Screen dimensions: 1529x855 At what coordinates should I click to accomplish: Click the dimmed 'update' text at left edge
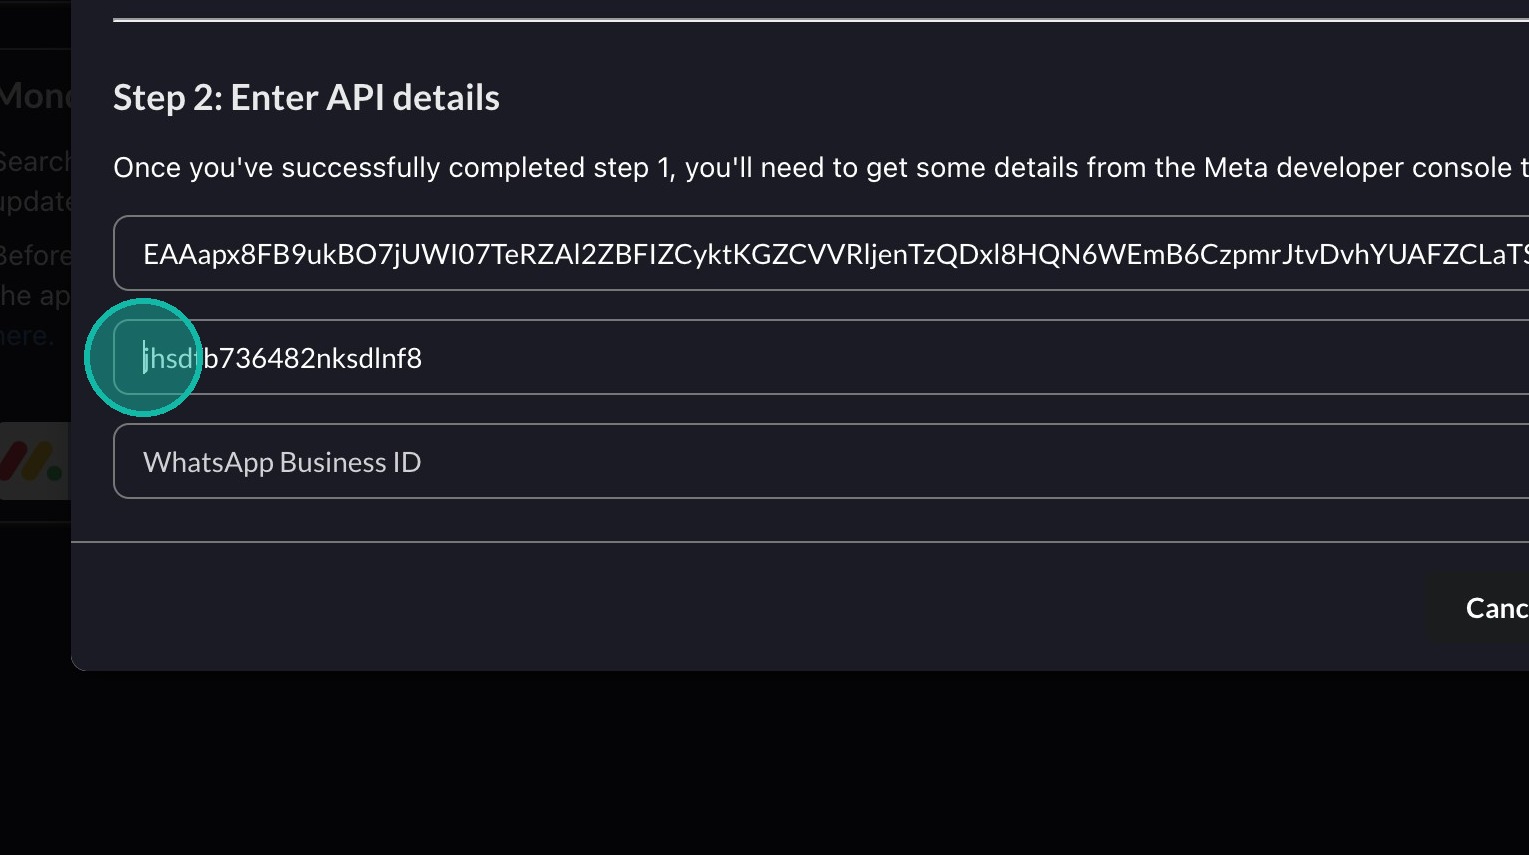[35, 202]
